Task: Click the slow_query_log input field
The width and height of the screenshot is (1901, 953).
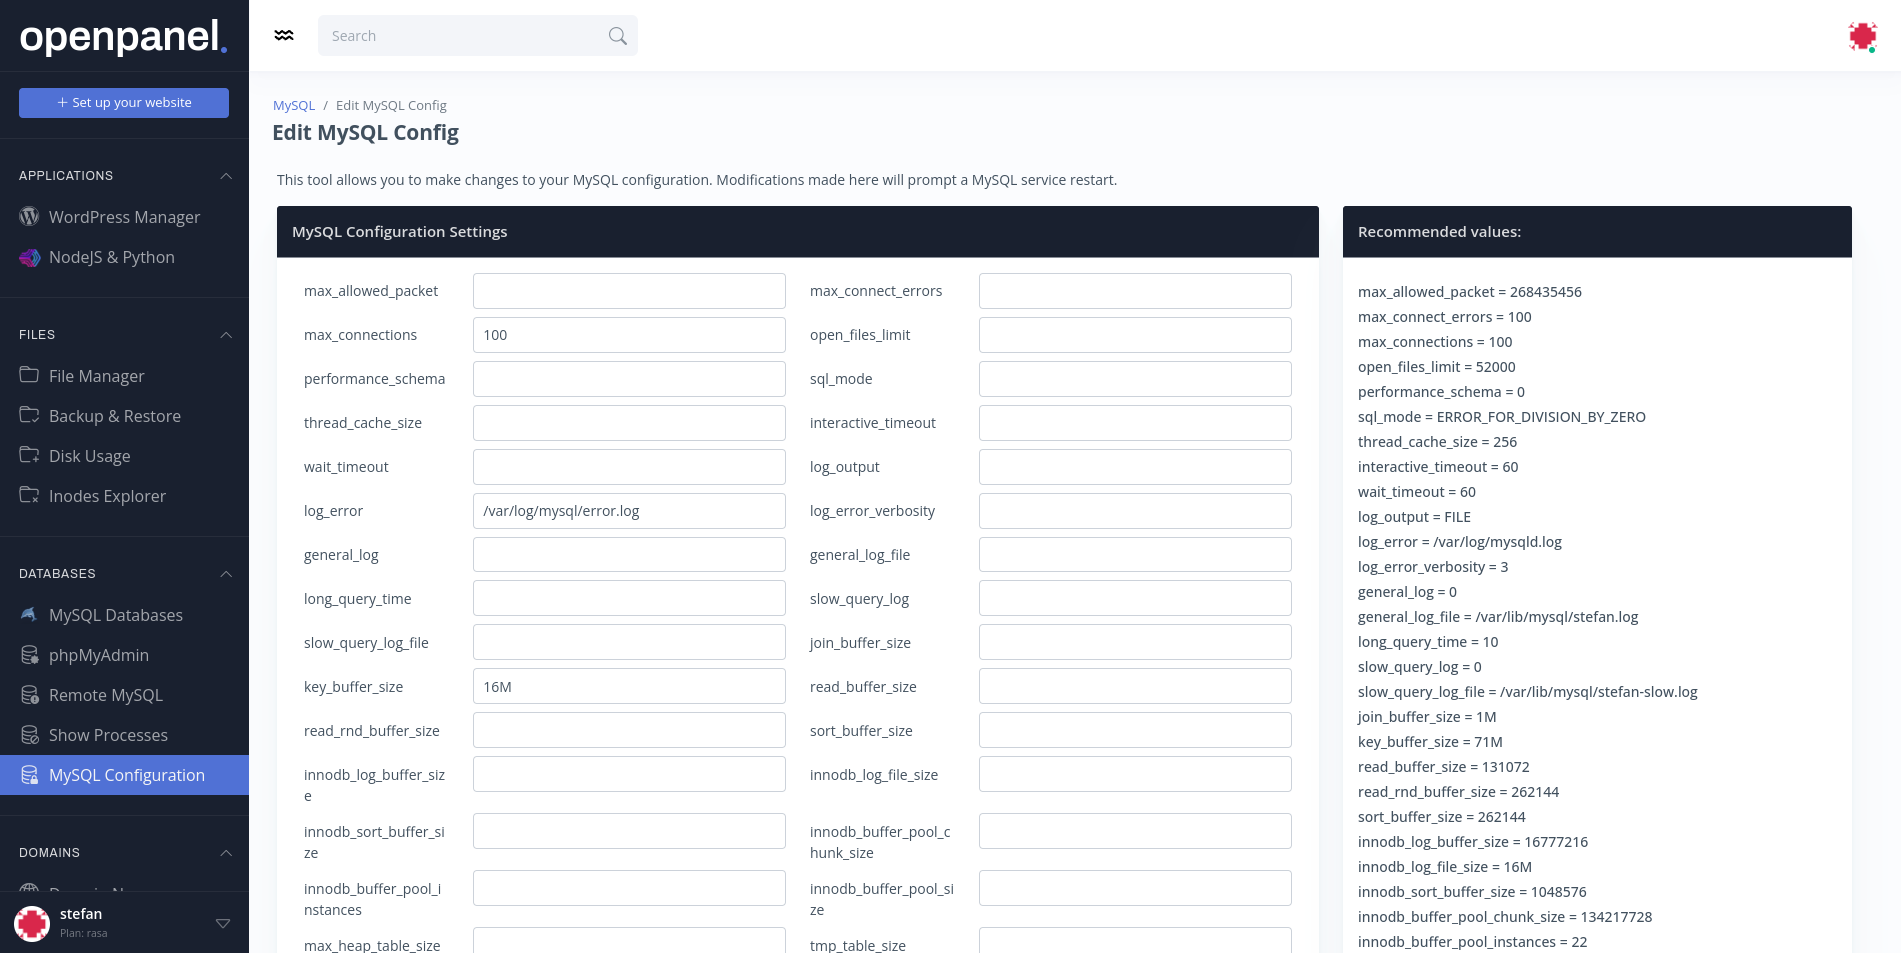Action: tap(1135, 599)
